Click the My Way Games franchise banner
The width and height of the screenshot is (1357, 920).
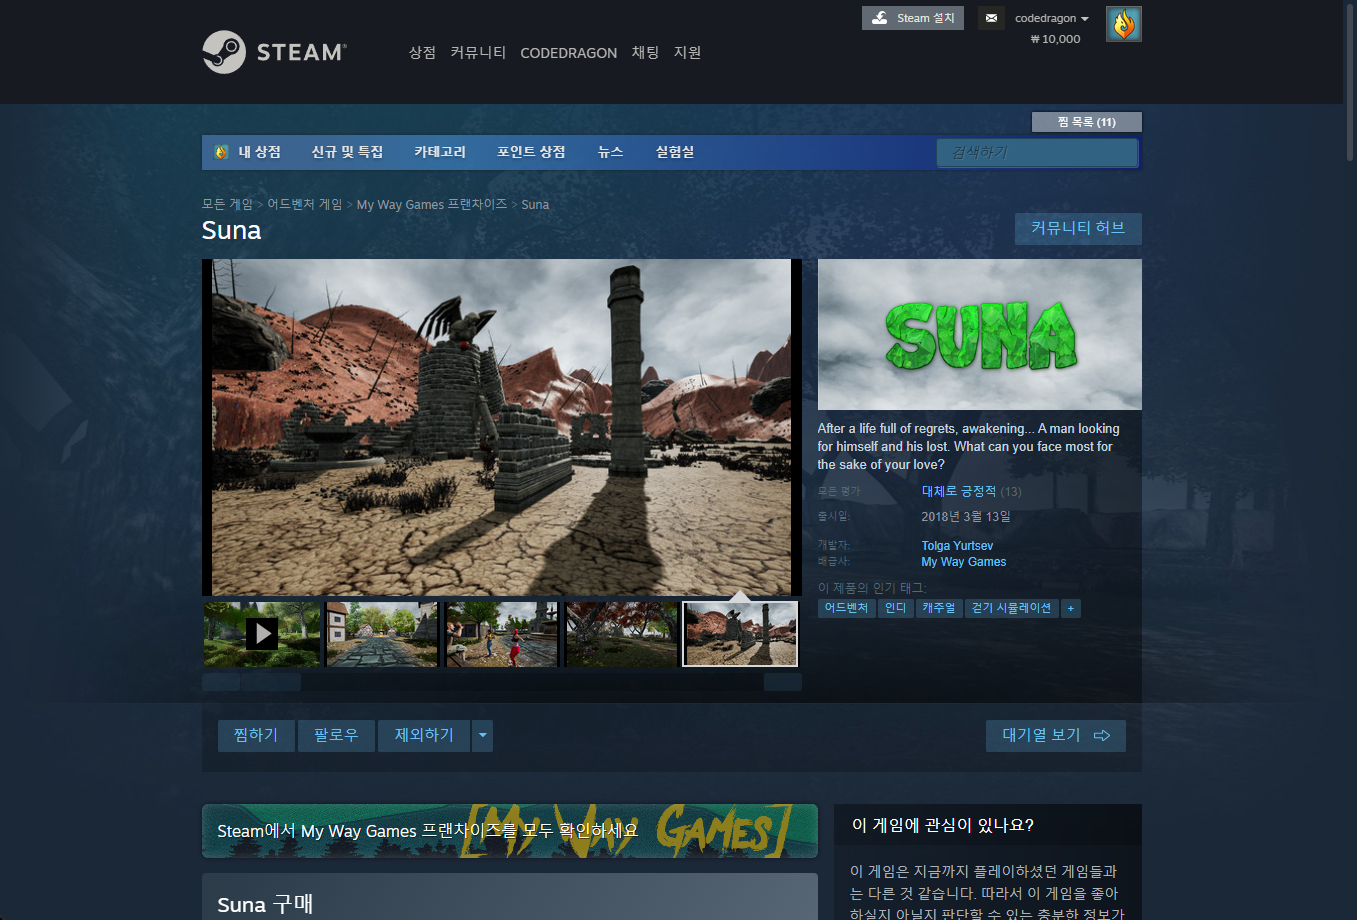pos(510,831)
